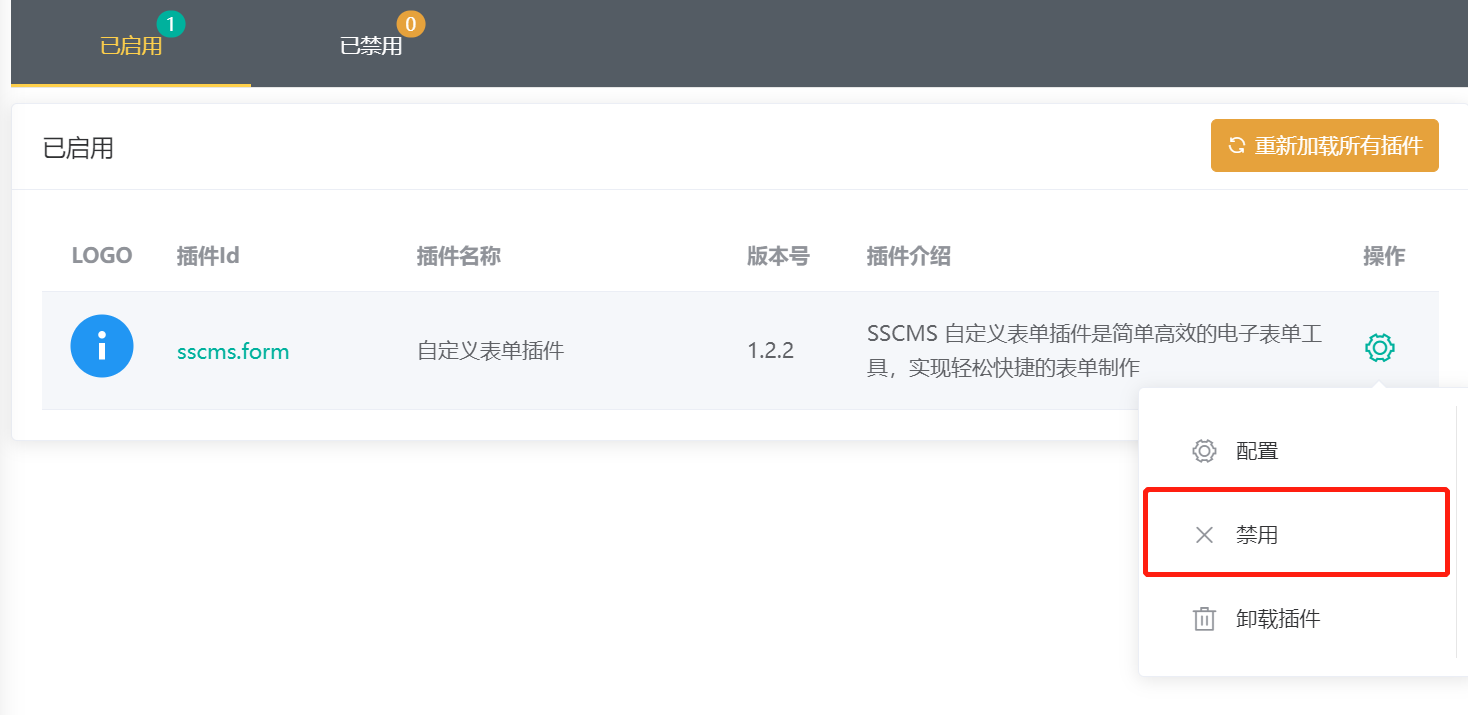The height and width of the screenshot is (715, 1468).
Task: Open the 已禁用 tab
Action: (x=371, y=46)
